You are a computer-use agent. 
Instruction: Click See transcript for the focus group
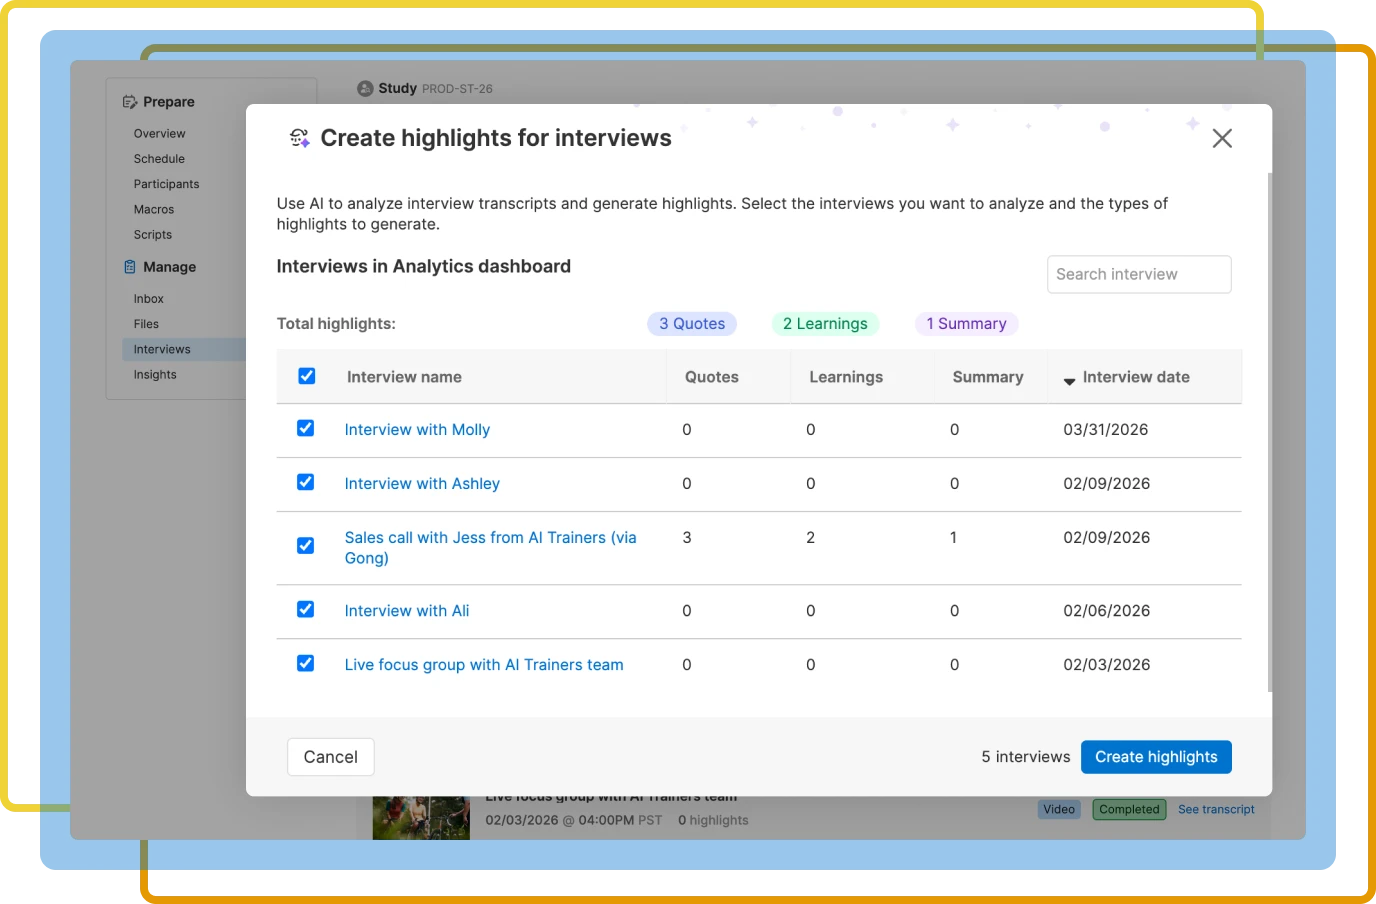[1216, 809]
